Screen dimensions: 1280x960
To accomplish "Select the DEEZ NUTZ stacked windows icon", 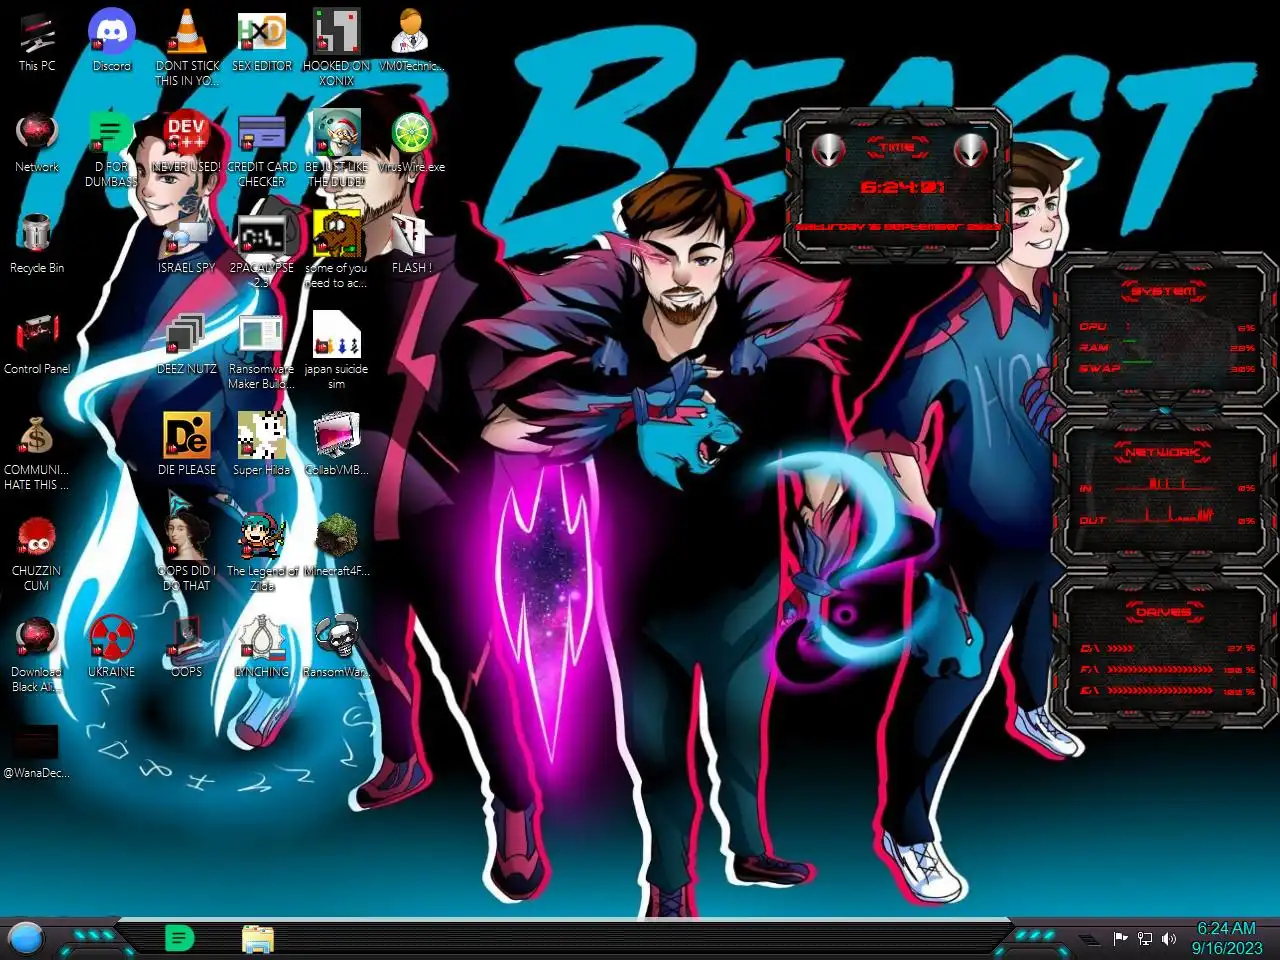I will click(187, 345).
